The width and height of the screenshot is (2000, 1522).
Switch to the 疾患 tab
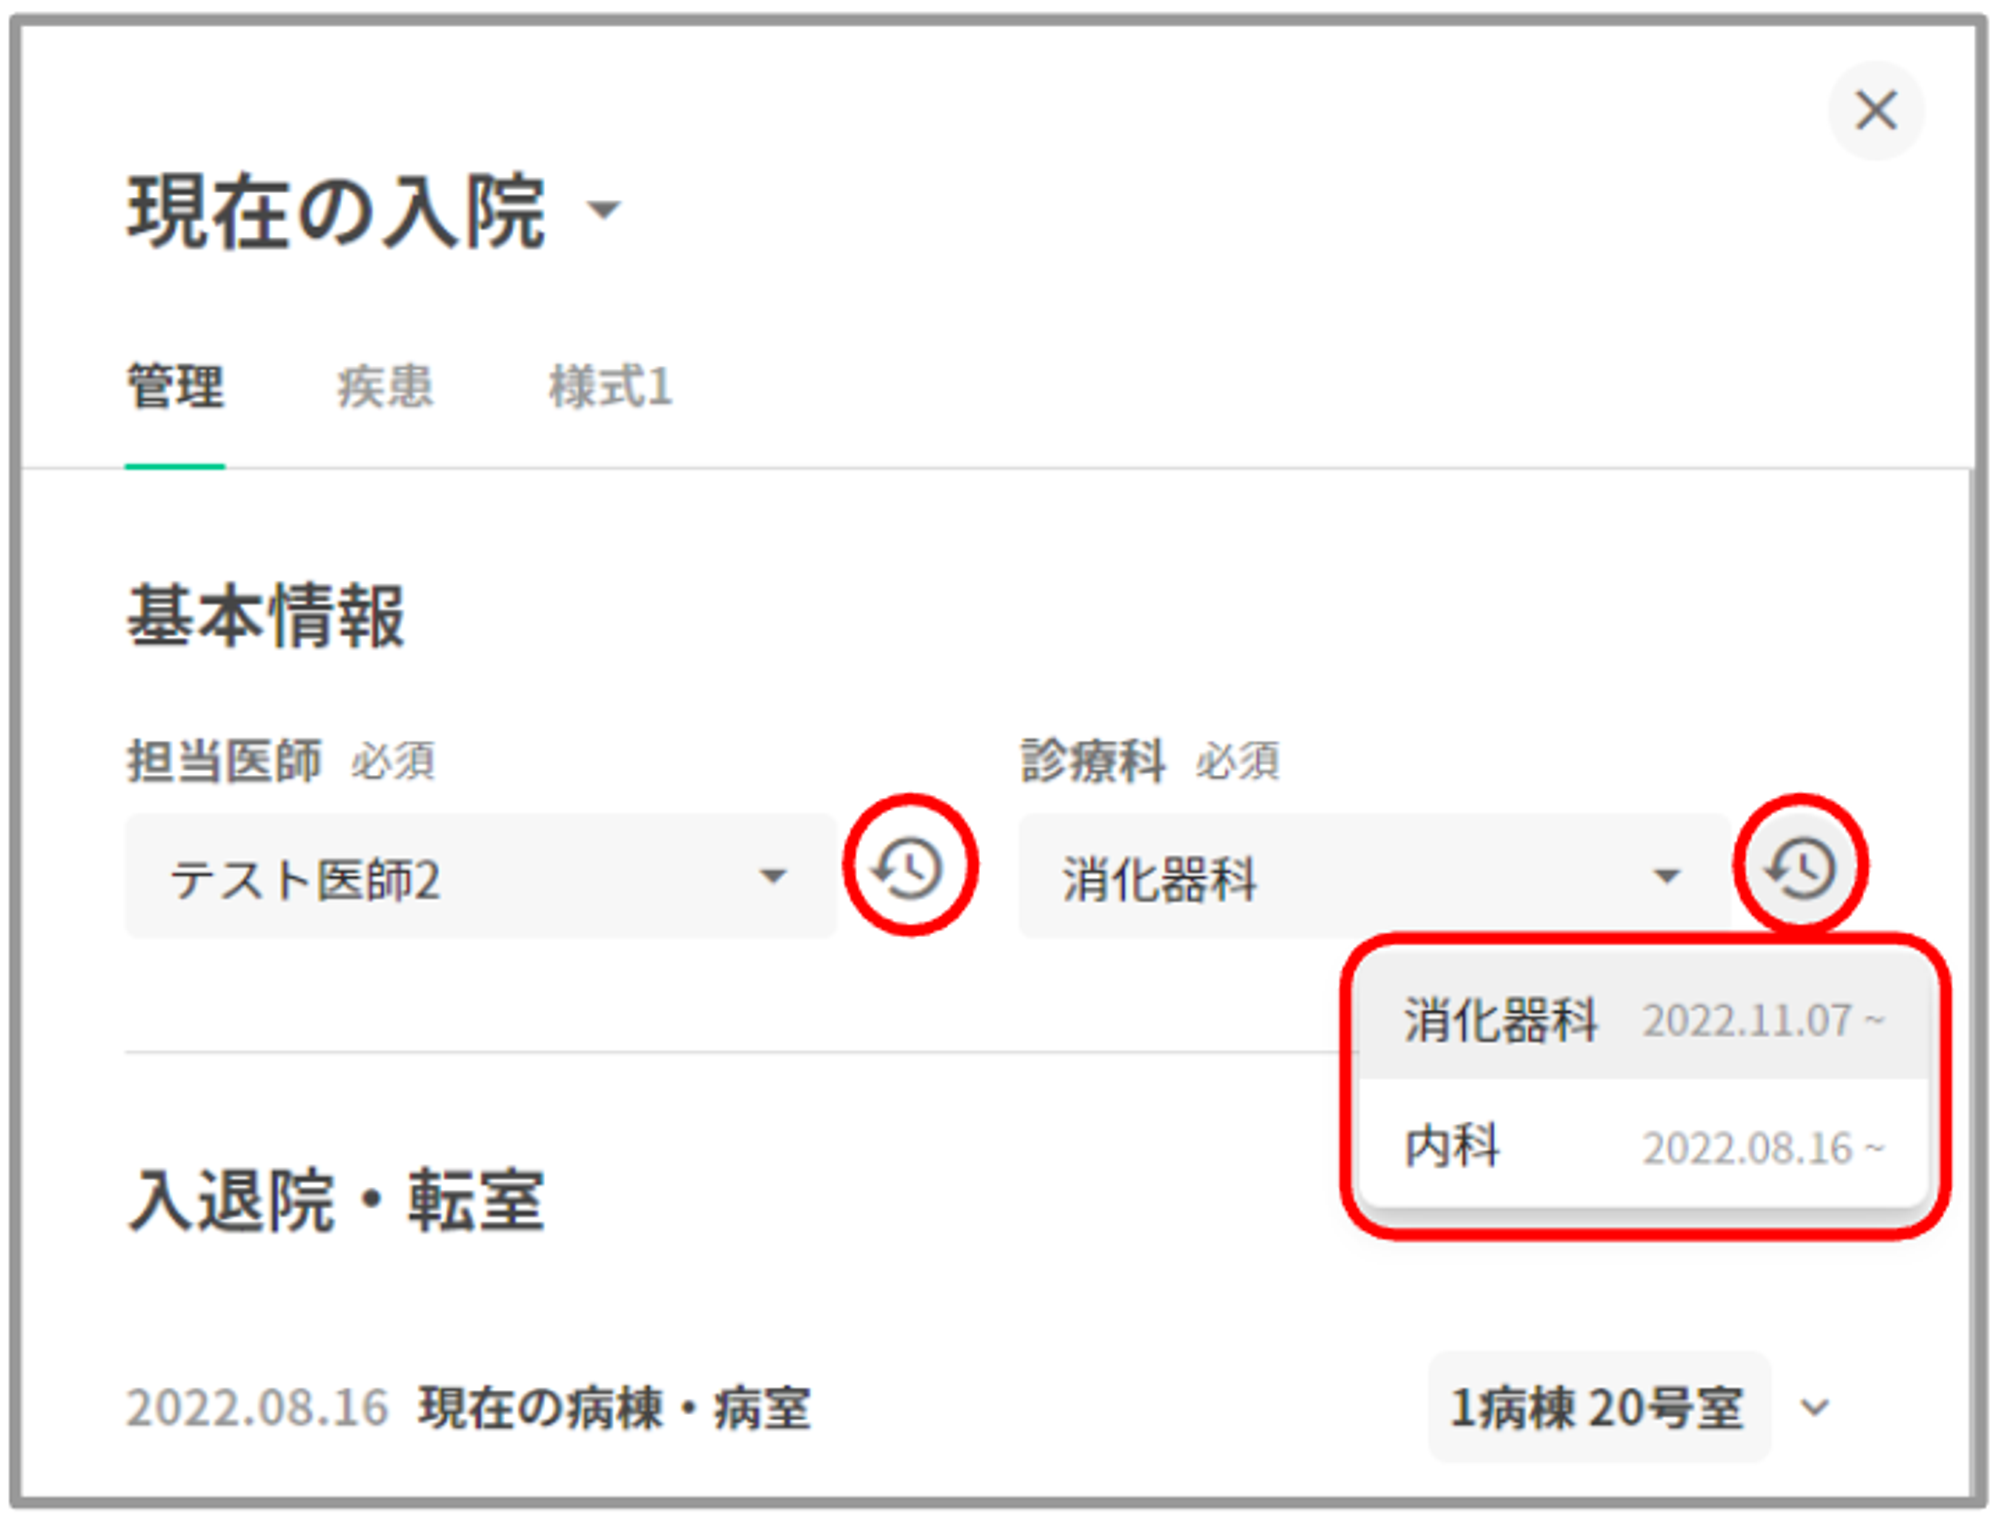385,388
